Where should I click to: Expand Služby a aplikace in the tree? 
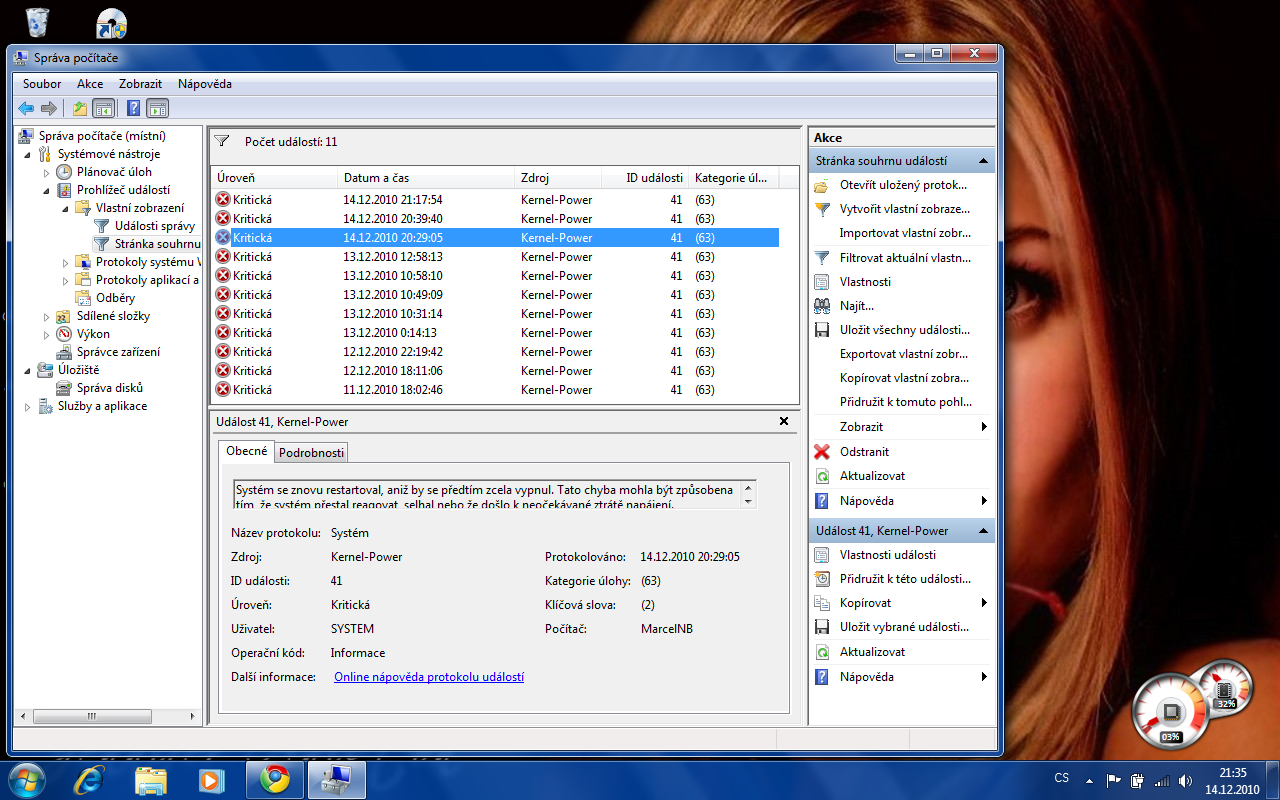[28, 407]
